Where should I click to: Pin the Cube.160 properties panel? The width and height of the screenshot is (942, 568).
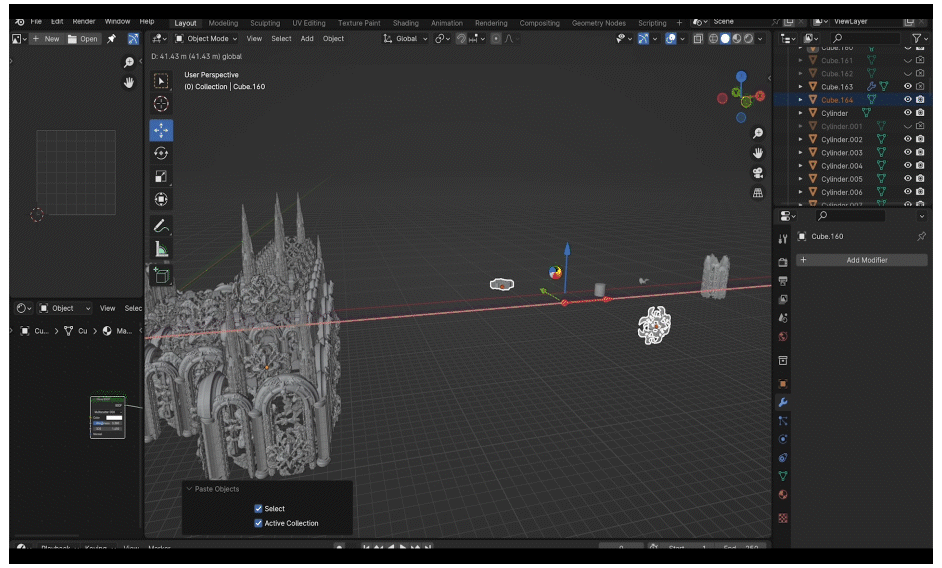tap(921, 236)
